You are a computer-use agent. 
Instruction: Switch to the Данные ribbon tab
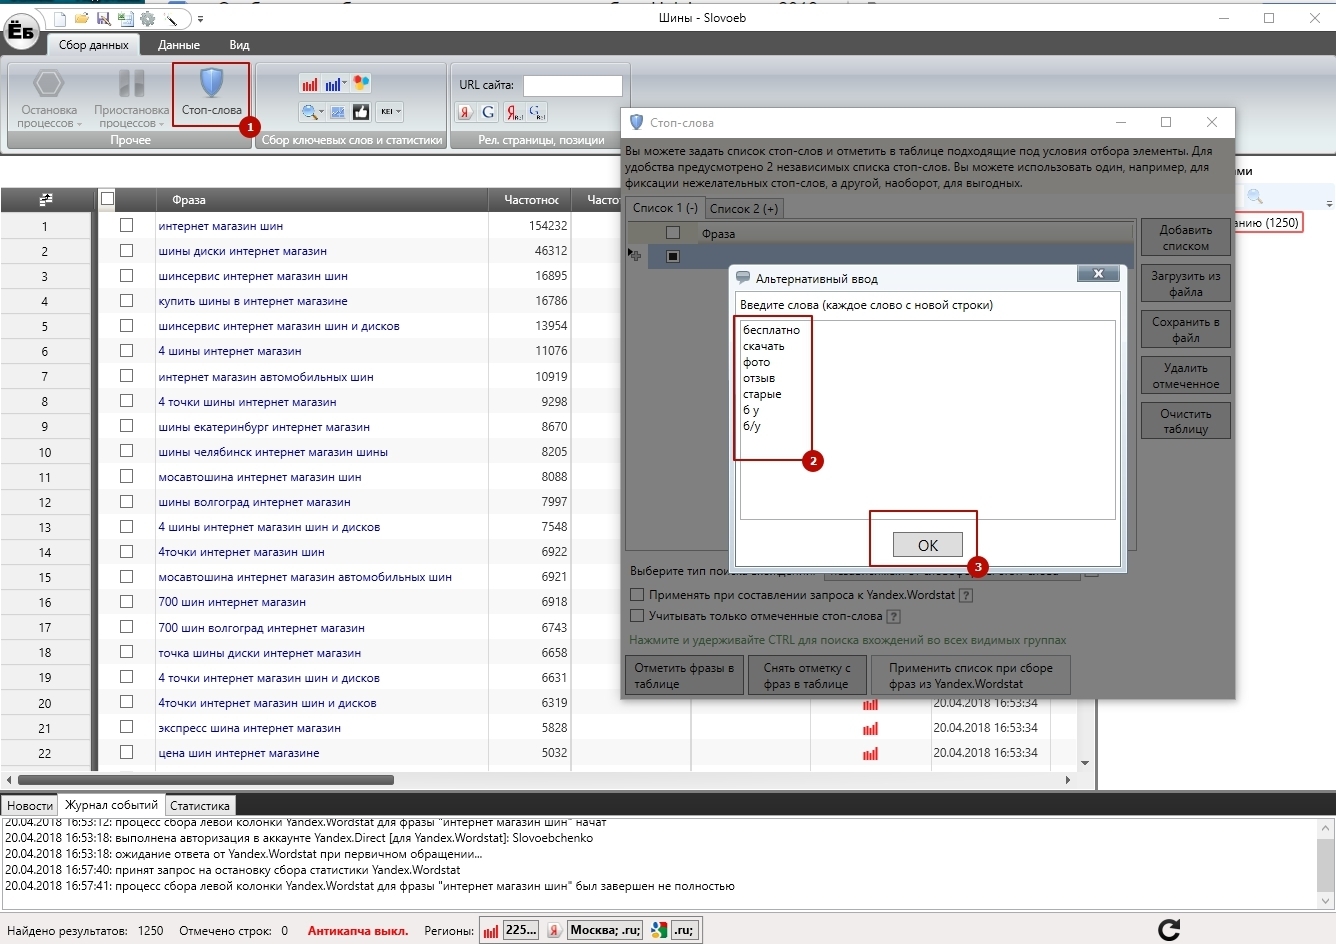click(179, 45)
